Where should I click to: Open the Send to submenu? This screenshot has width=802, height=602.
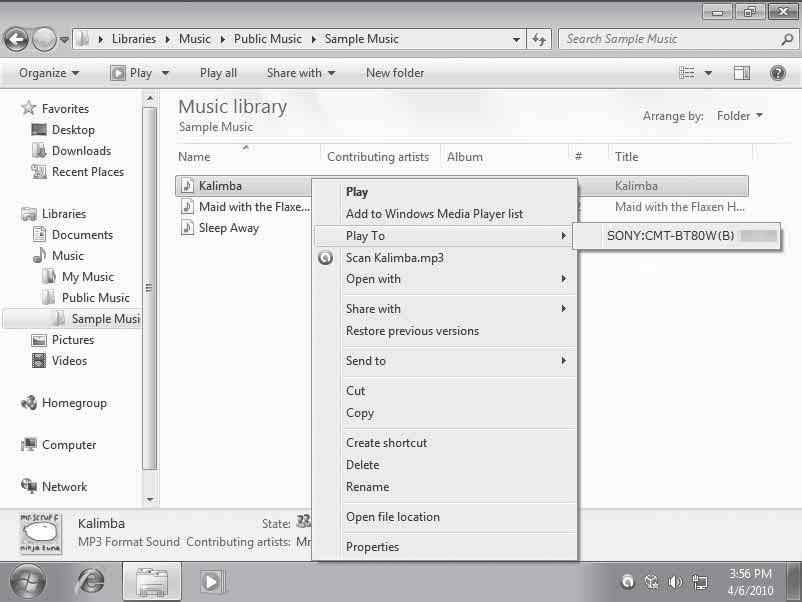445,361
